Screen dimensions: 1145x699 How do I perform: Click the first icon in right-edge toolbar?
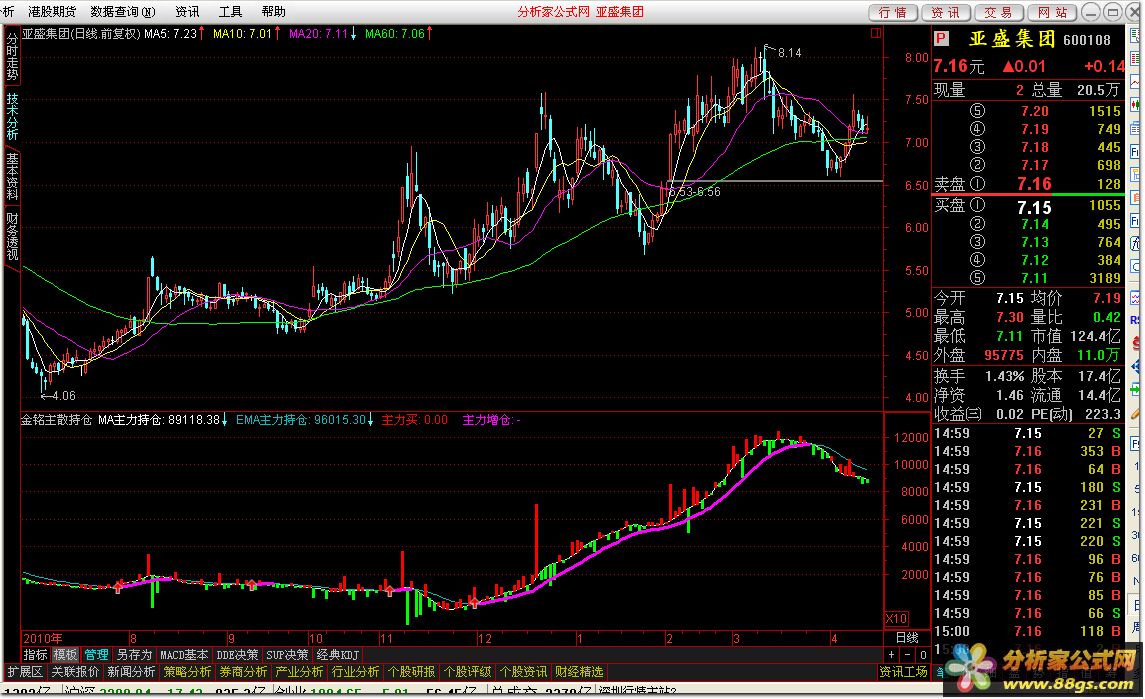click(1136, 34)
